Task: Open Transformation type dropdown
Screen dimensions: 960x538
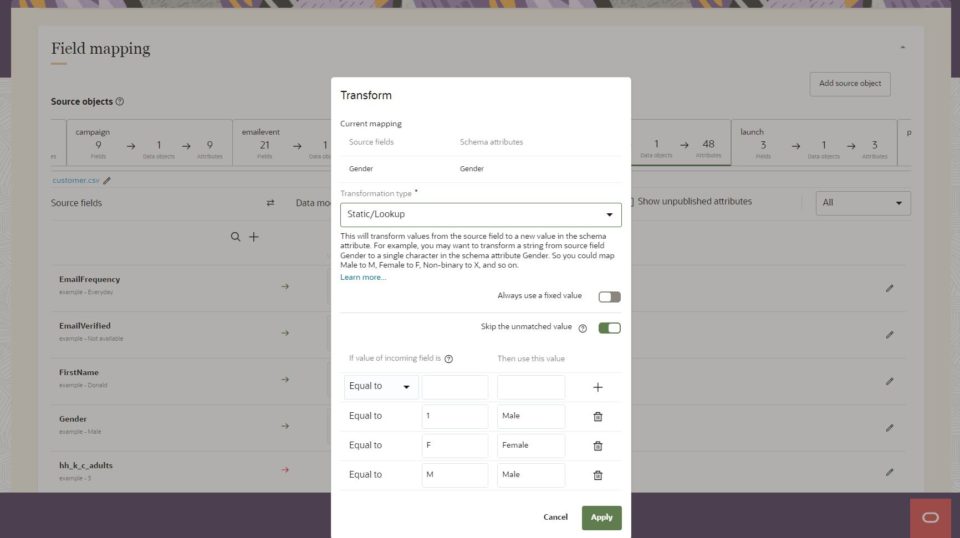Action: (x=480, y=214)
